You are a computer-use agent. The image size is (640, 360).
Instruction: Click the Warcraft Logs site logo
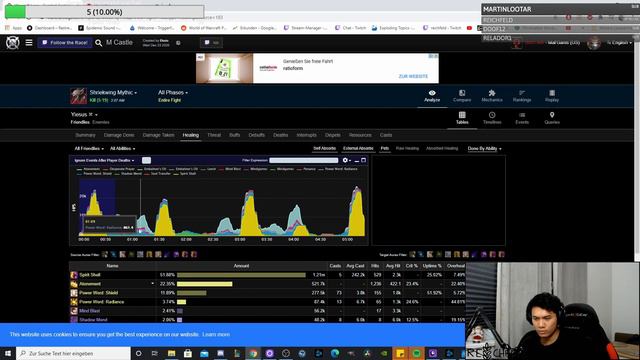[13, 42]
